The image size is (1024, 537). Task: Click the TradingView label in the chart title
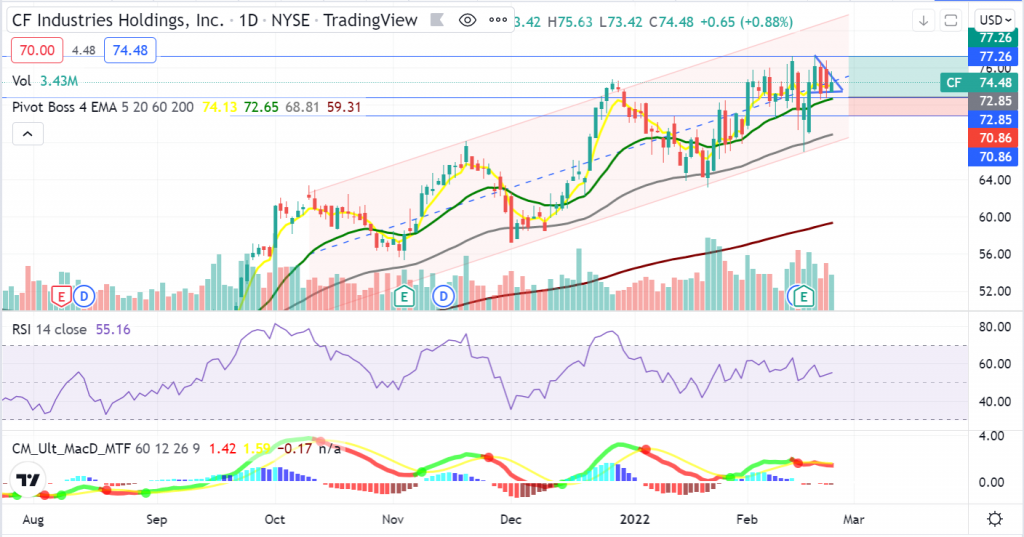click(370, 21)
